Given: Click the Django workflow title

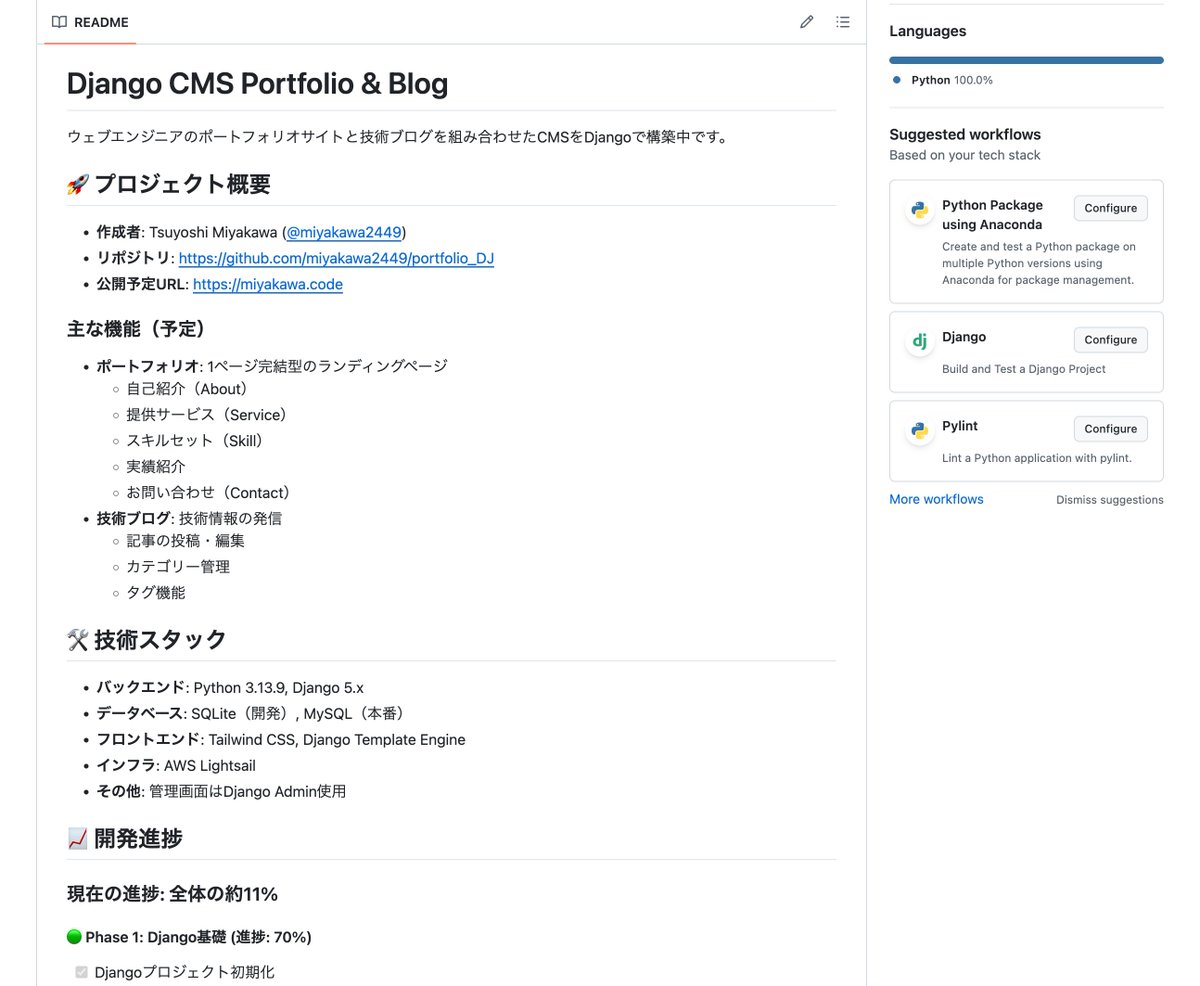Looking at the screenshot, I should [964, 337].
